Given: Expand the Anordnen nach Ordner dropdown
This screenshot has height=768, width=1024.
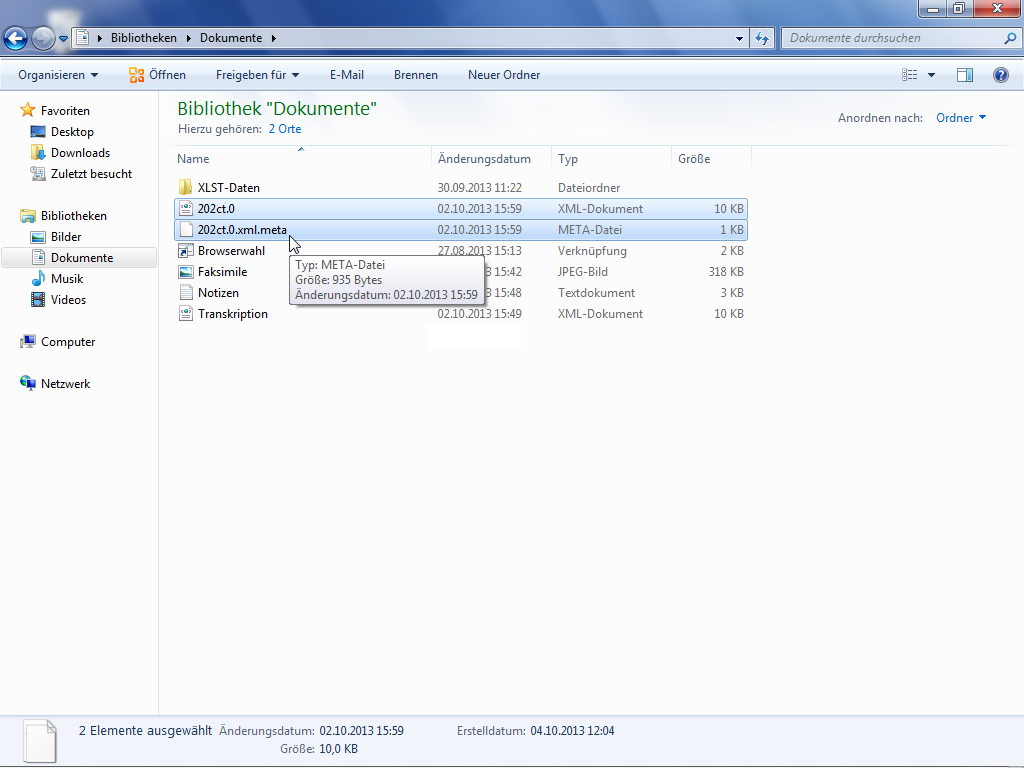Looking at the screenshot, I should (x=961, y=118).
